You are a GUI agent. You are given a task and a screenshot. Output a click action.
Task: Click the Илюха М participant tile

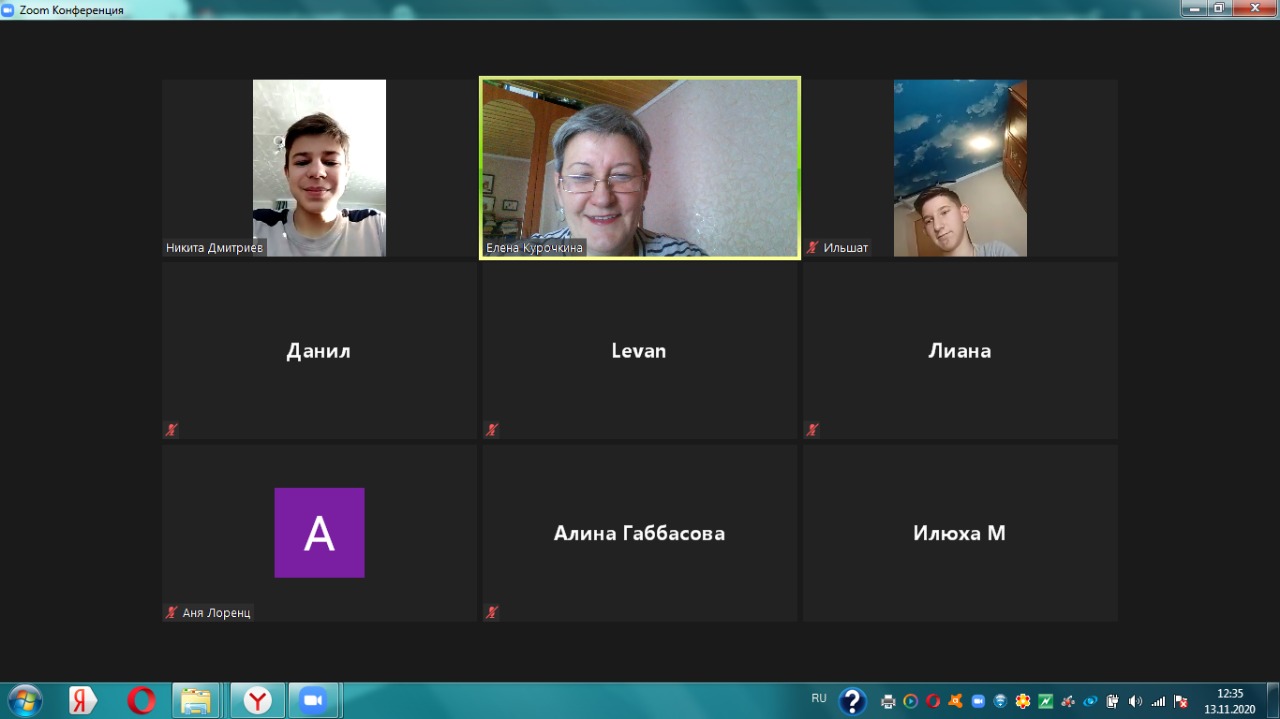[959, 533]
